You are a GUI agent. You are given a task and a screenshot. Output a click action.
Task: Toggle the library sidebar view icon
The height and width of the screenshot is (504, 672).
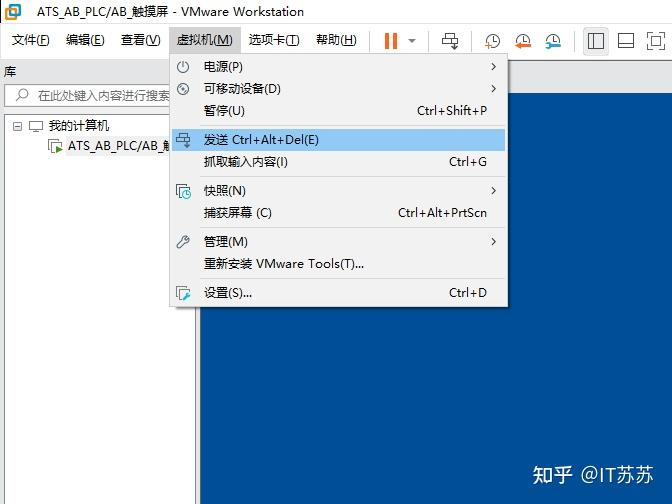[x=596, y=41]
